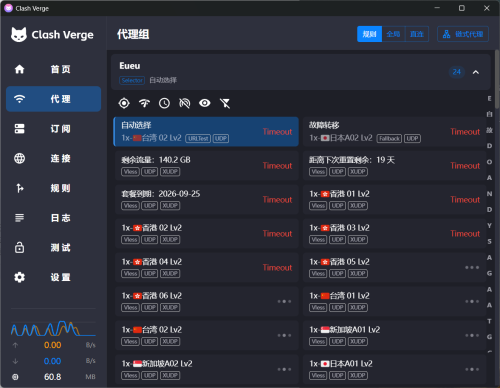Click the upload arrow speed icon
This screenshot has width=500, height=388.
pos(15,345)
